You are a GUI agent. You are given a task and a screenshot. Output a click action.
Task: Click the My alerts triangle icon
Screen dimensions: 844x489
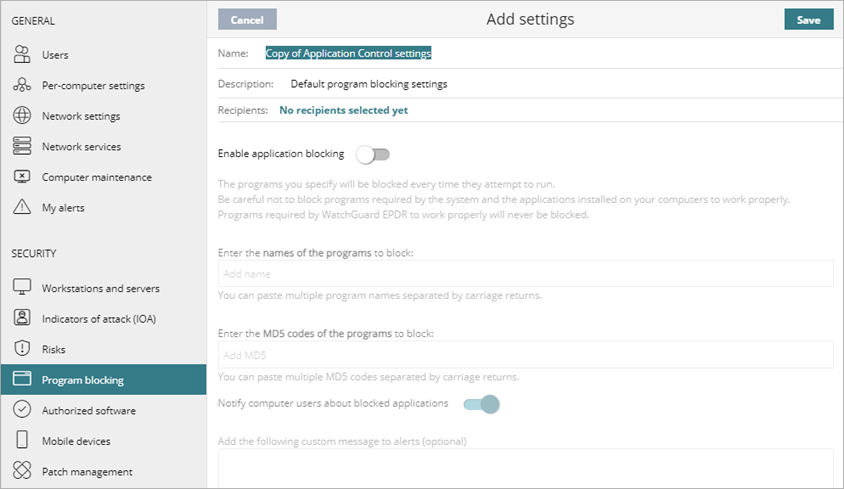[22, 208]
